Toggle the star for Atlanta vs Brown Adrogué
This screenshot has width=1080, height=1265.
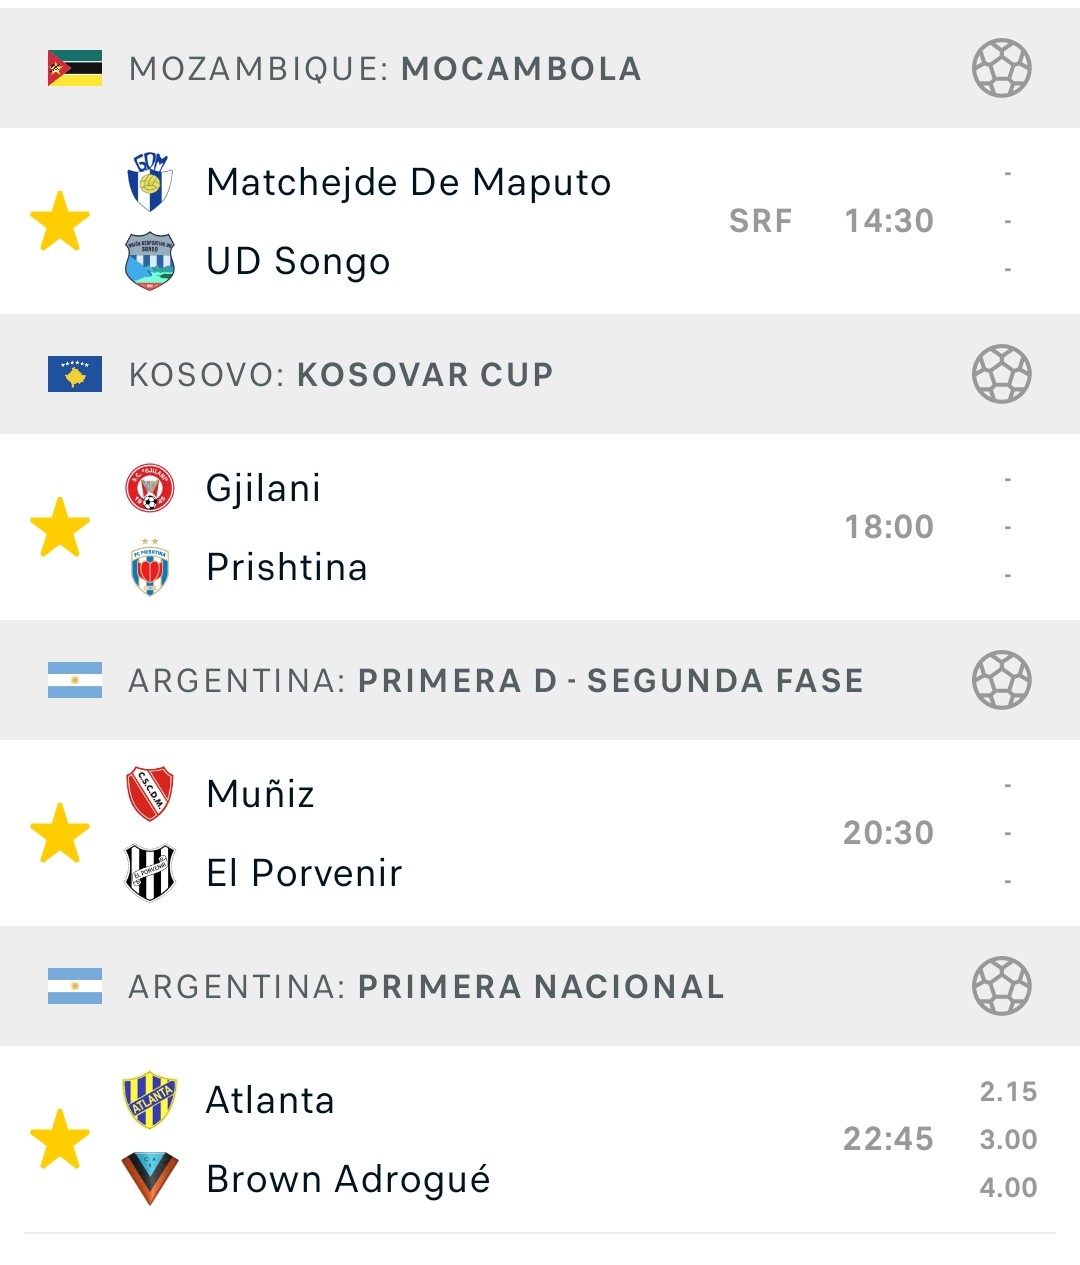[x=60, y=1139]
